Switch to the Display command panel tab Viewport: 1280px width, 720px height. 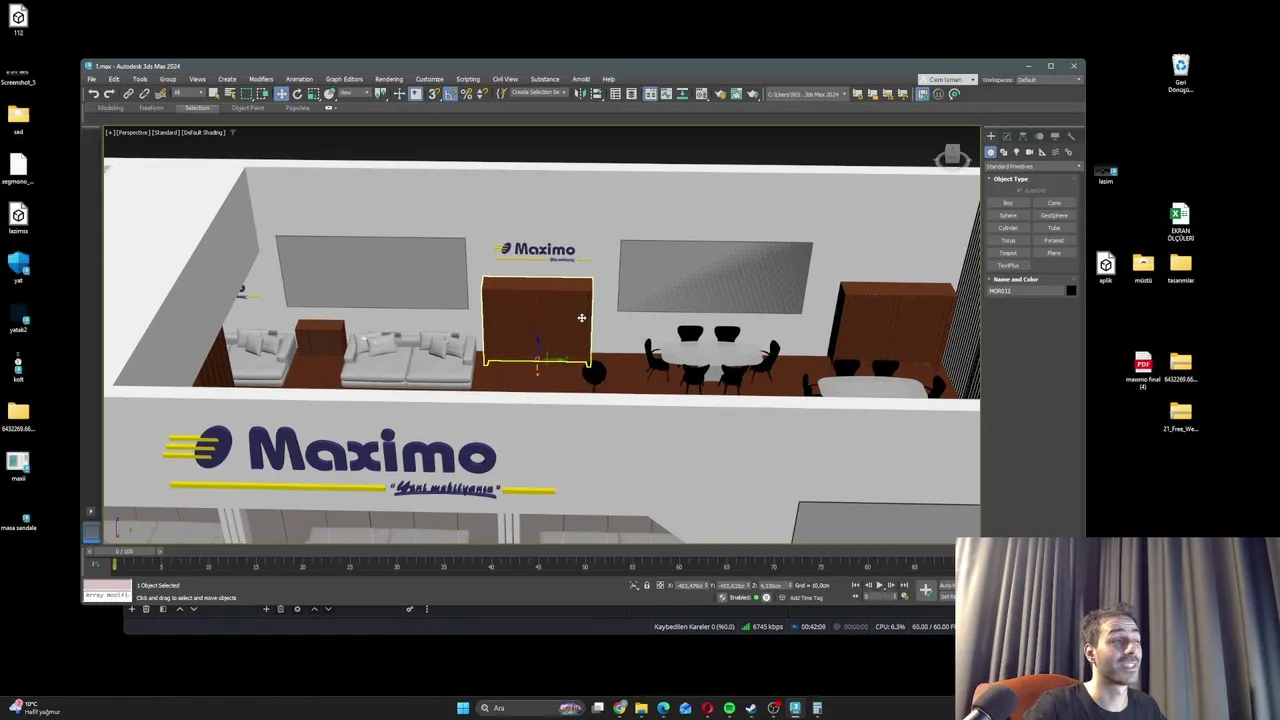1055,136
